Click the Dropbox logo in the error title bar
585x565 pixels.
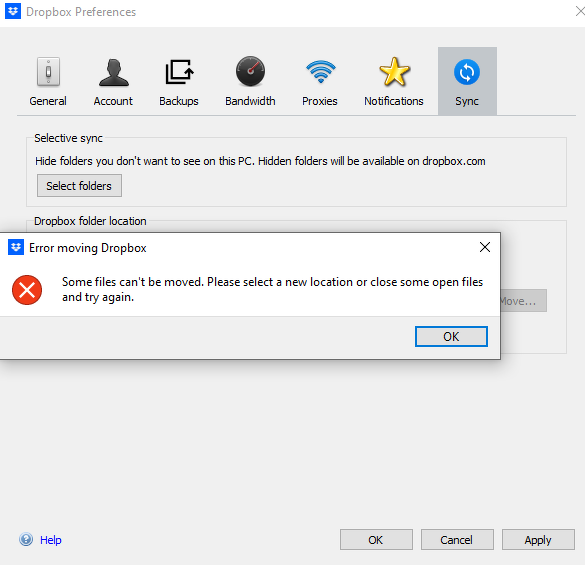(x=16, y=247)
